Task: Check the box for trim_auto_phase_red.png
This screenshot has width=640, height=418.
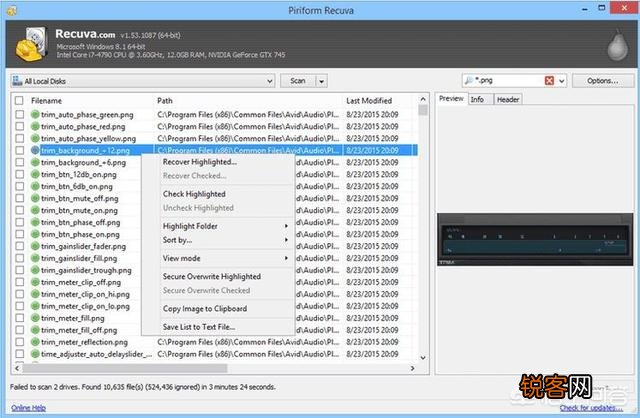Action: tap(20, 126)
